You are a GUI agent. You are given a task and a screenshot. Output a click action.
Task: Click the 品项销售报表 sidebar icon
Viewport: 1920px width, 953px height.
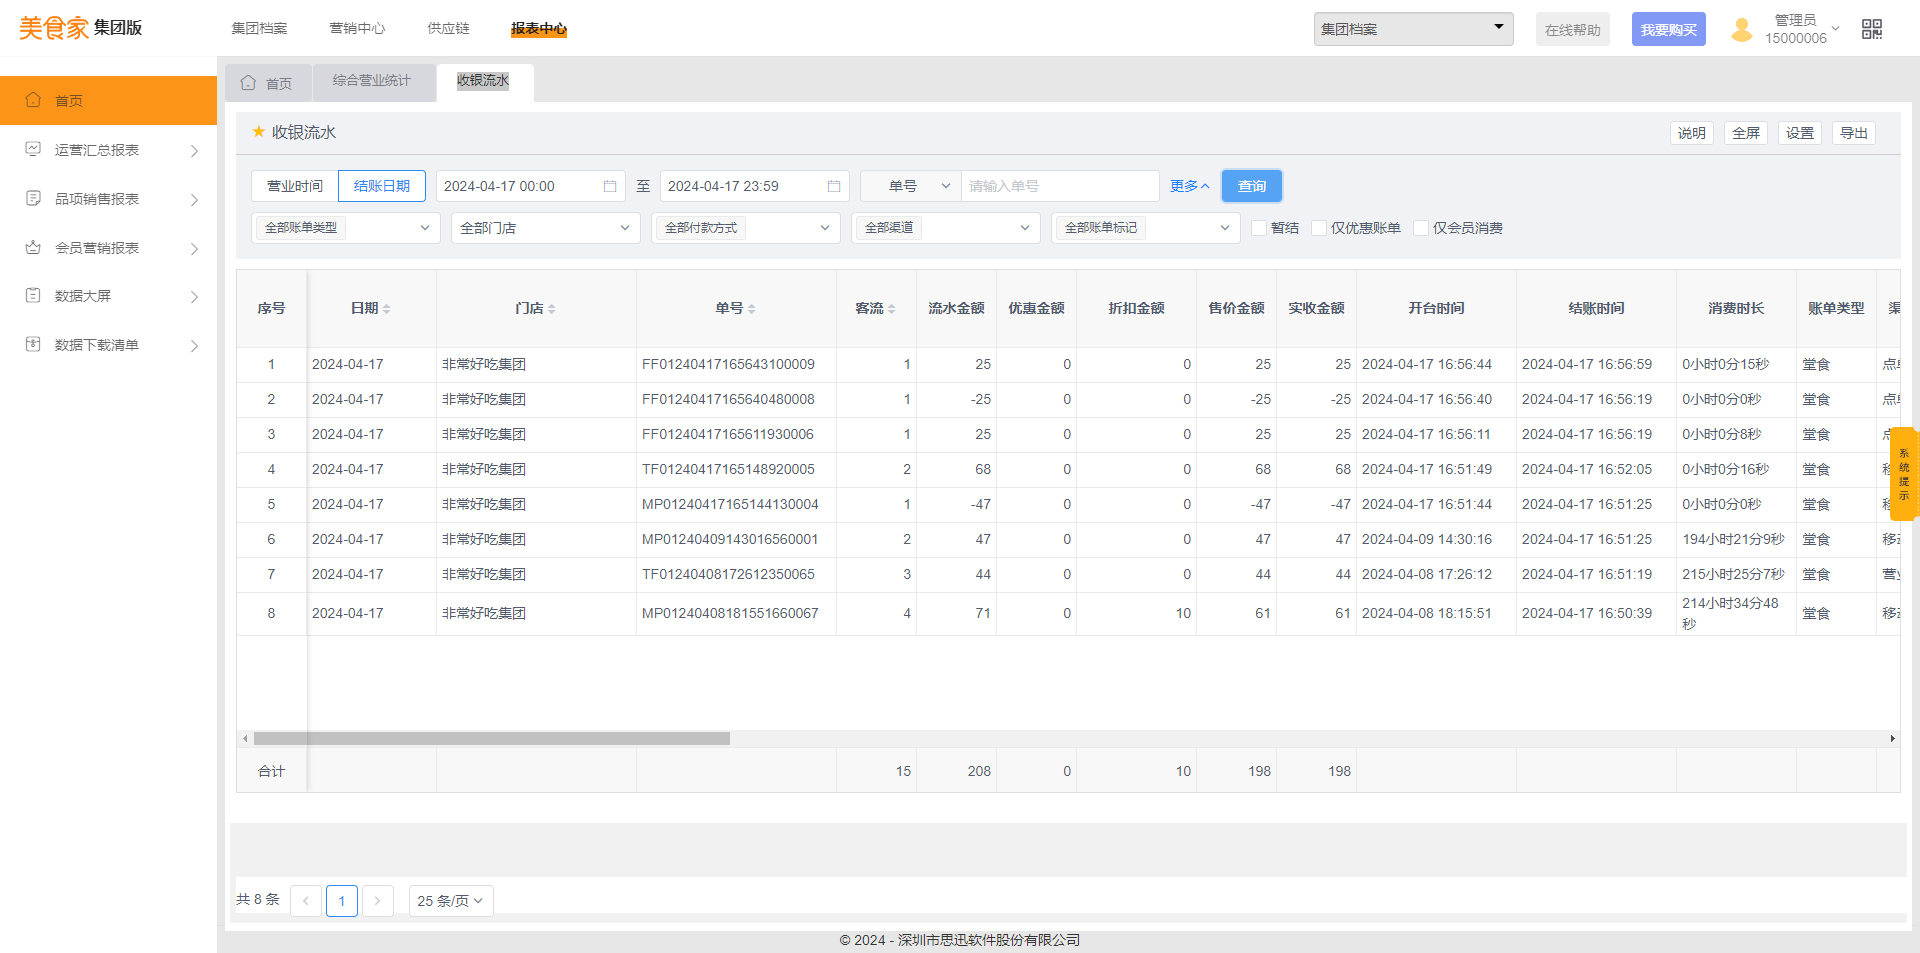pos(33,198)
